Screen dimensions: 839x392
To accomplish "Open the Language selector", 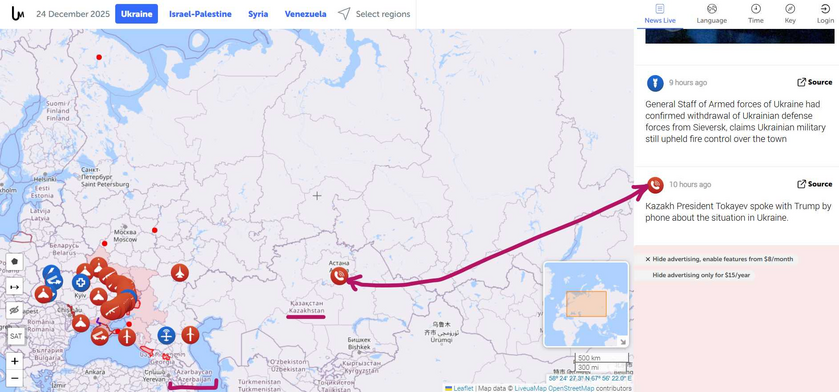I will tap(712, 14).
